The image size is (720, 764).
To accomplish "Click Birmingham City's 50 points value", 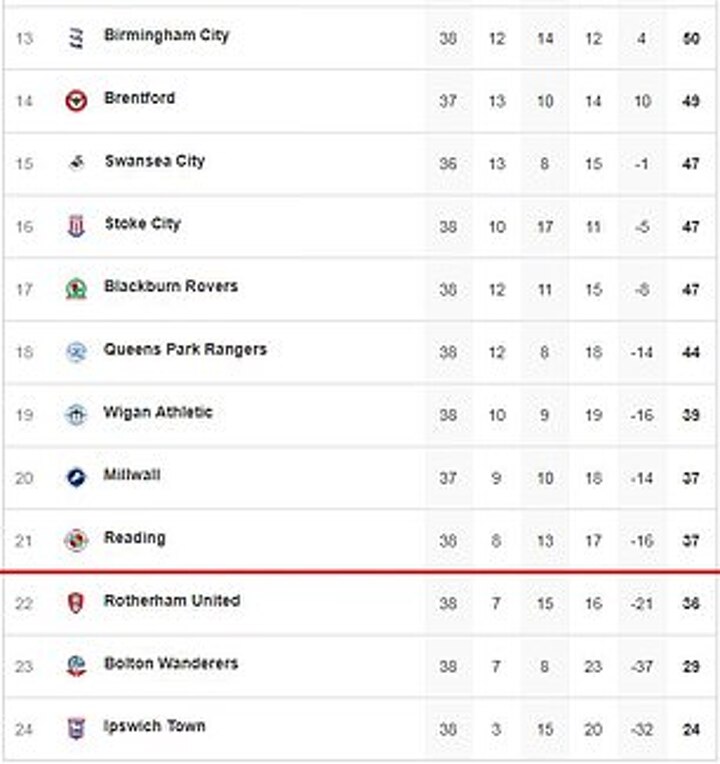I will point(691,39).
